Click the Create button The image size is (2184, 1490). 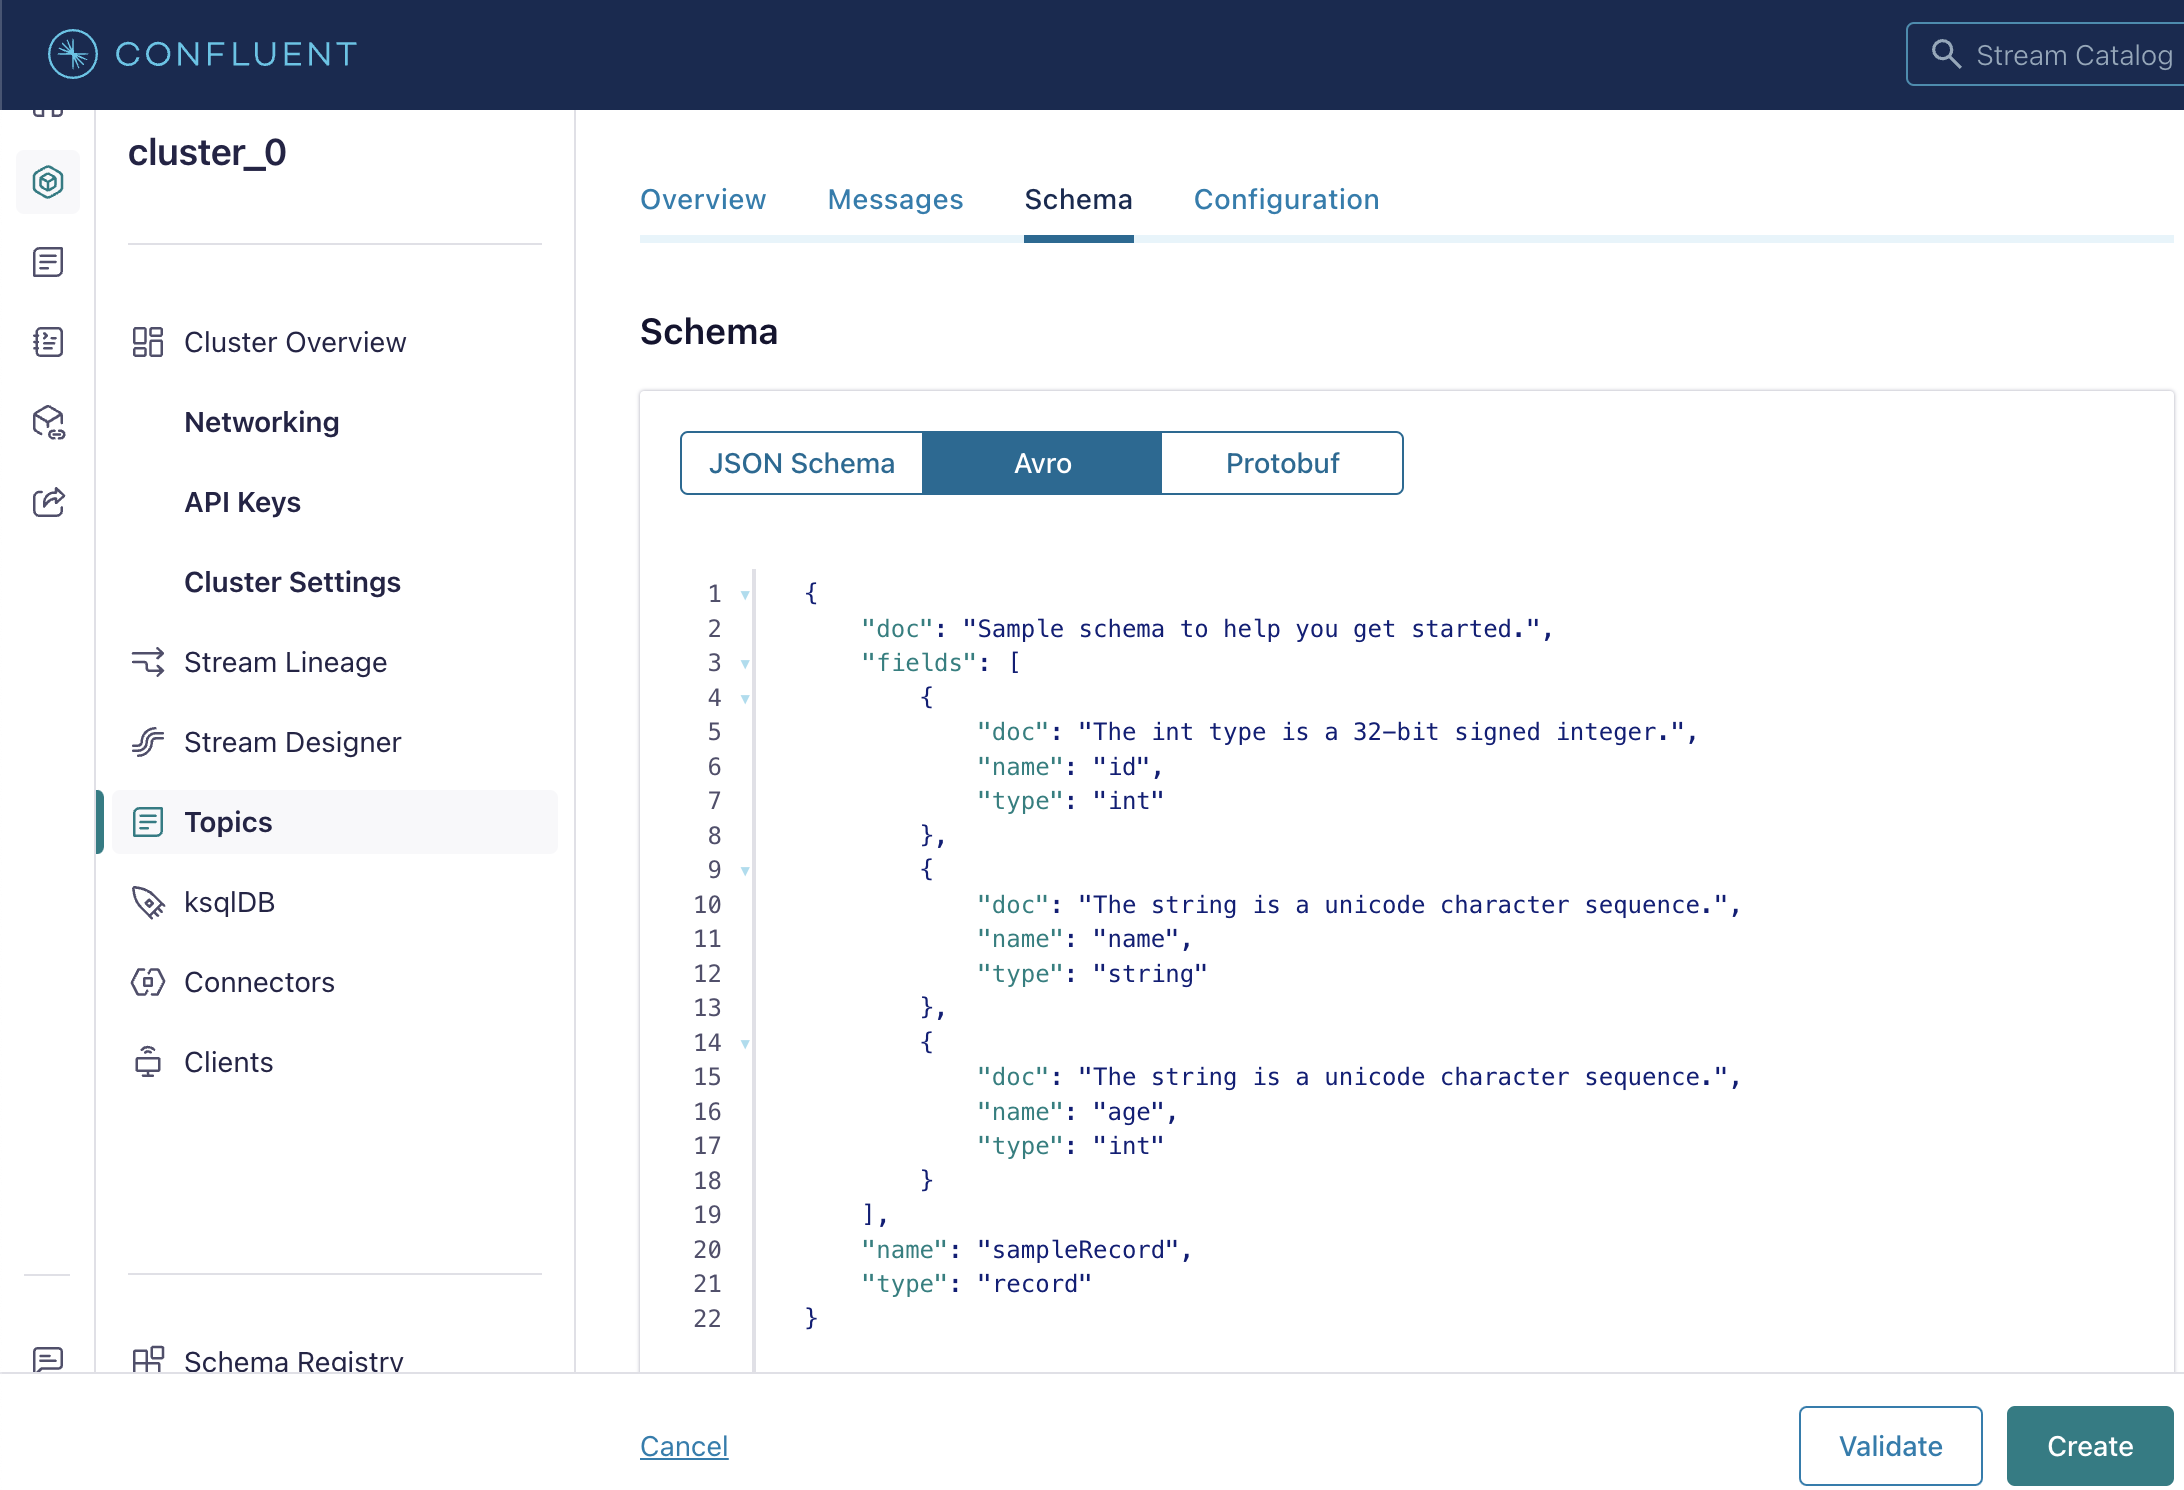(x=2090, y=1446)
